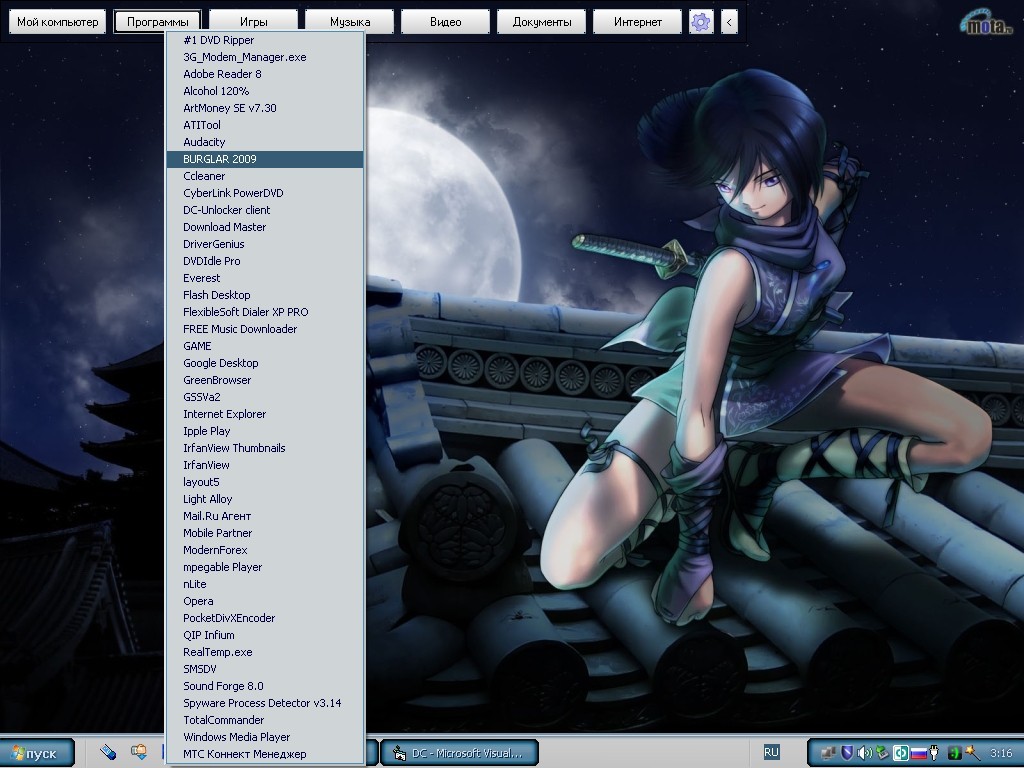Close the Программы dropdown menu
The image size is (1024, 768).
tap(157, 22)
